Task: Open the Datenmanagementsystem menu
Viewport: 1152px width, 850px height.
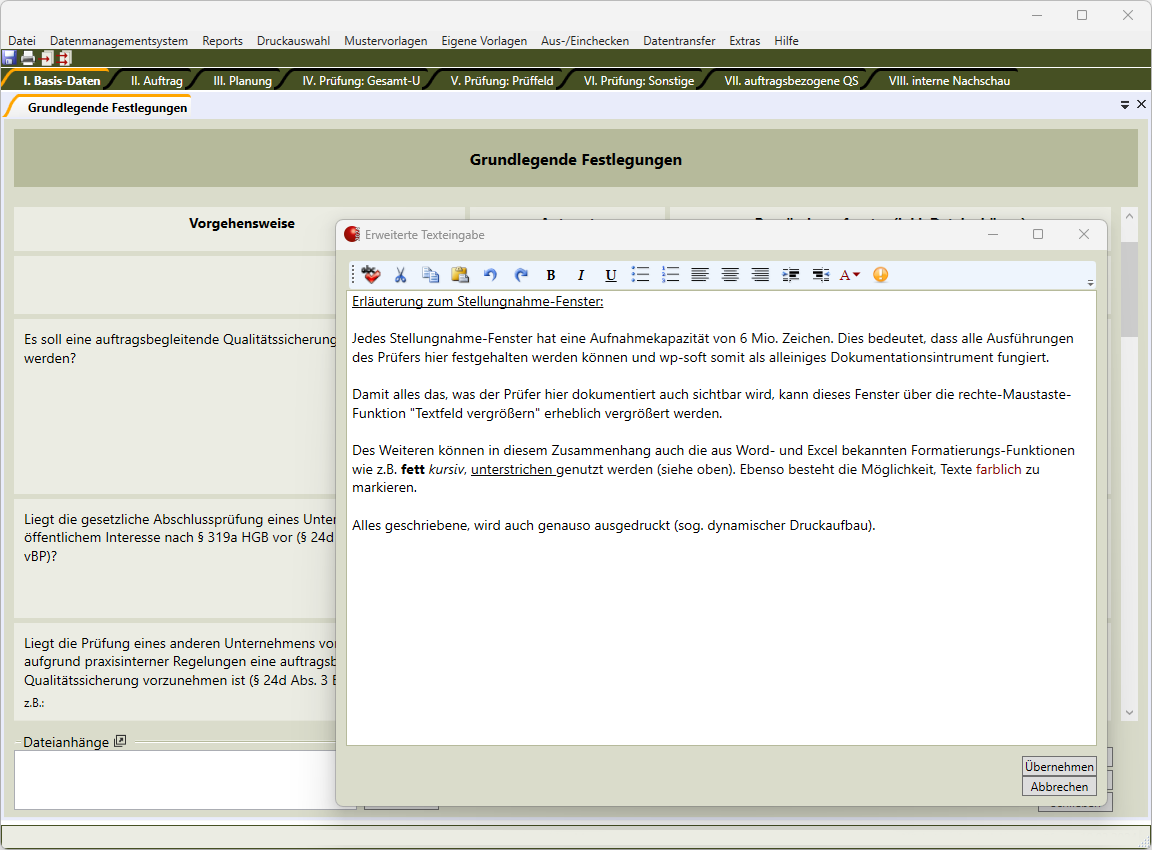Action: (x=119, y=41)
